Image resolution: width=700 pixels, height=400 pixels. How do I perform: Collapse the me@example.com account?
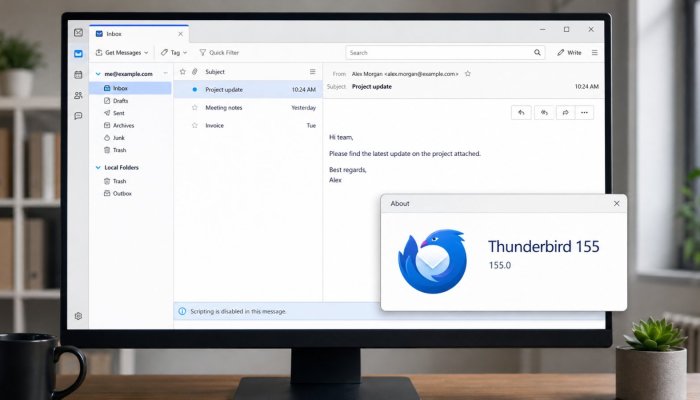click(x=98, y=74)
